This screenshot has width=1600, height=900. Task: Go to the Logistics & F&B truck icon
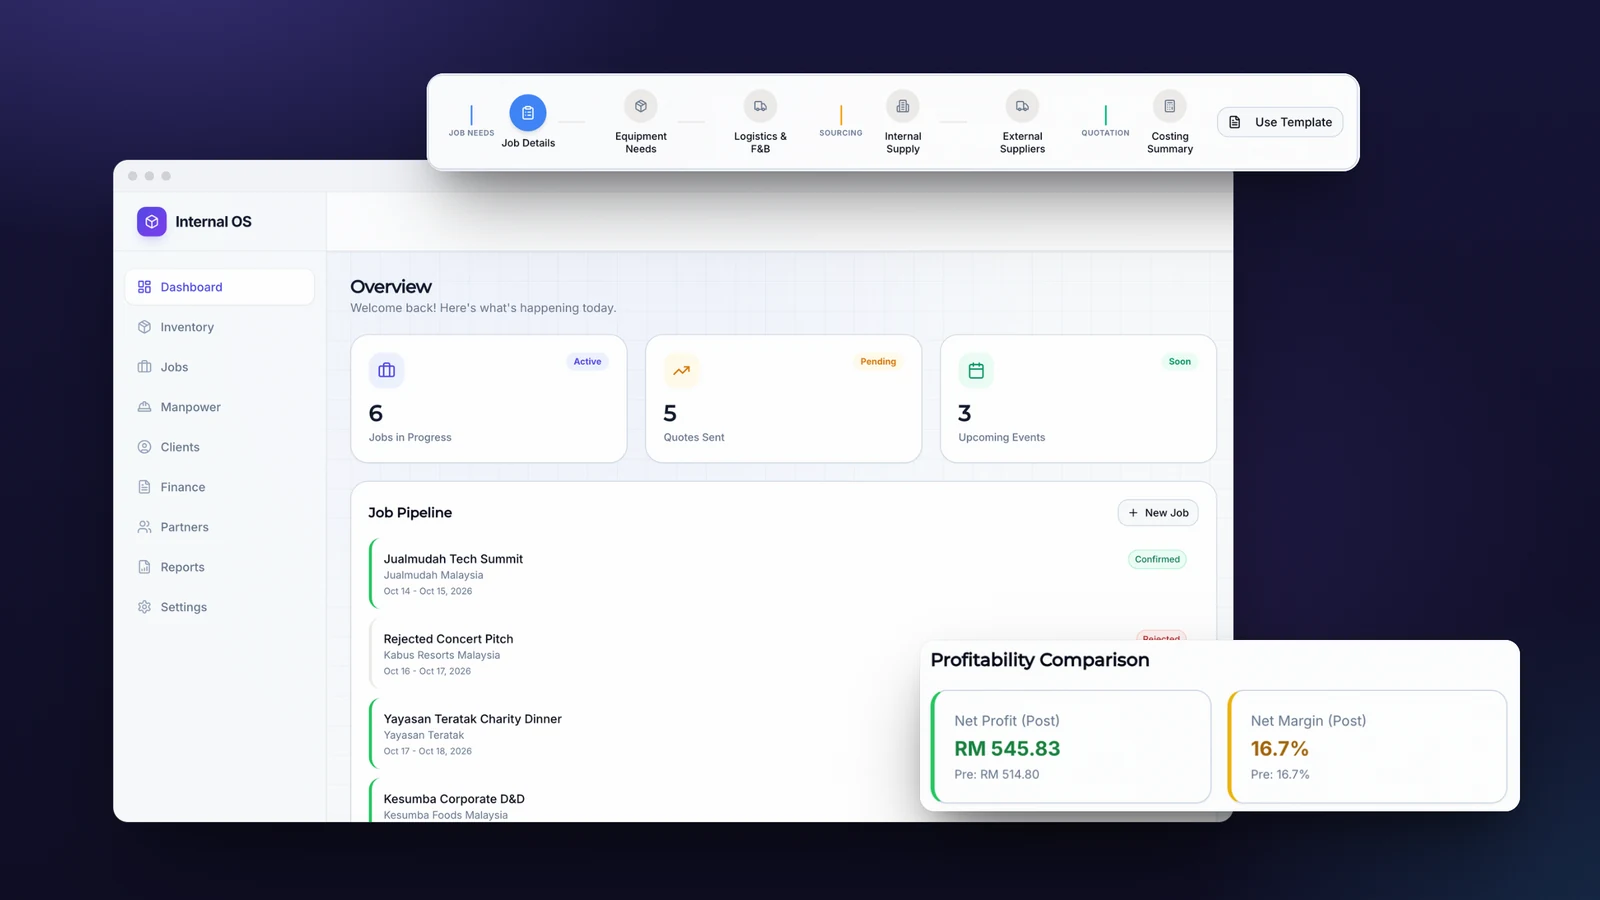coord(760,106)
